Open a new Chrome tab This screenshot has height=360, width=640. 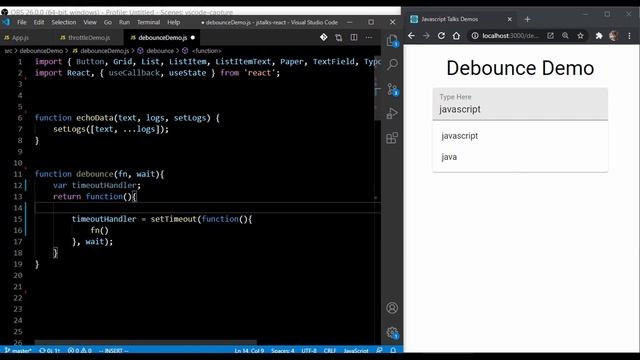[x=527, y=19]
